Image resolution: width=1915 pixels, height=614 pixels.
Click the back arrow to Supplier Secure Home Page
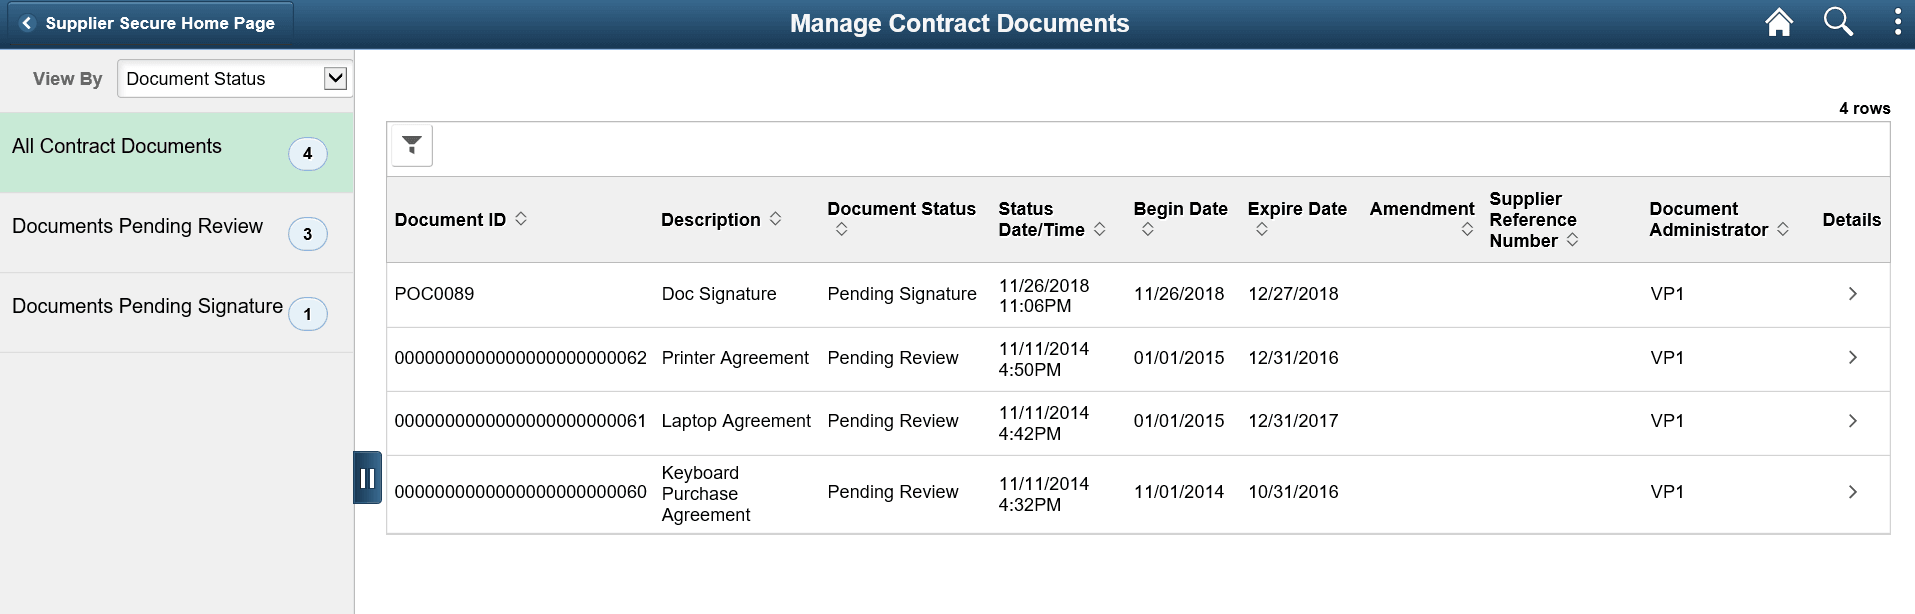tap(25, 23)
